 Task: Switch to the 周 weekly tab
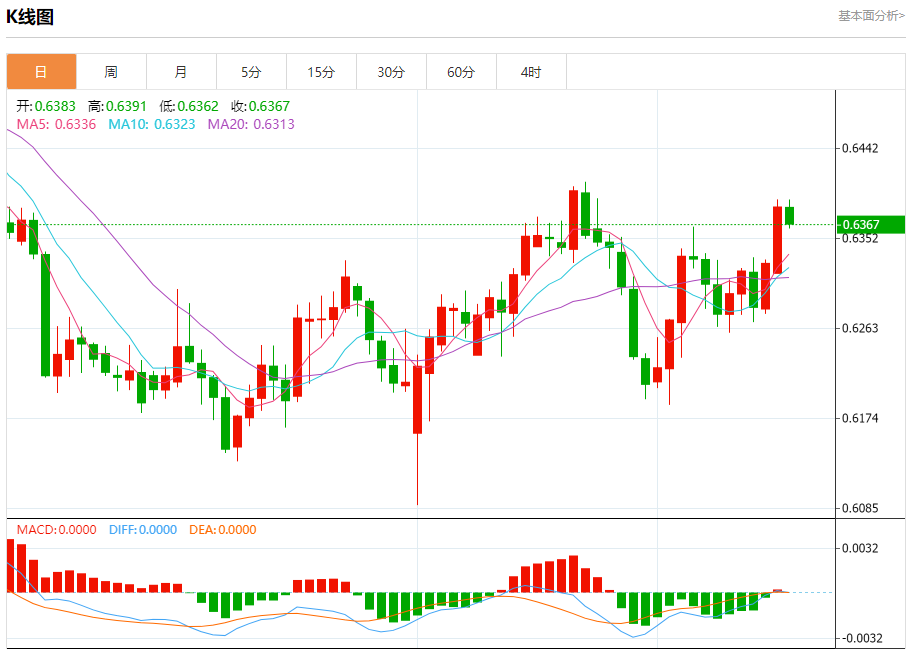click(x=111, y=72)
